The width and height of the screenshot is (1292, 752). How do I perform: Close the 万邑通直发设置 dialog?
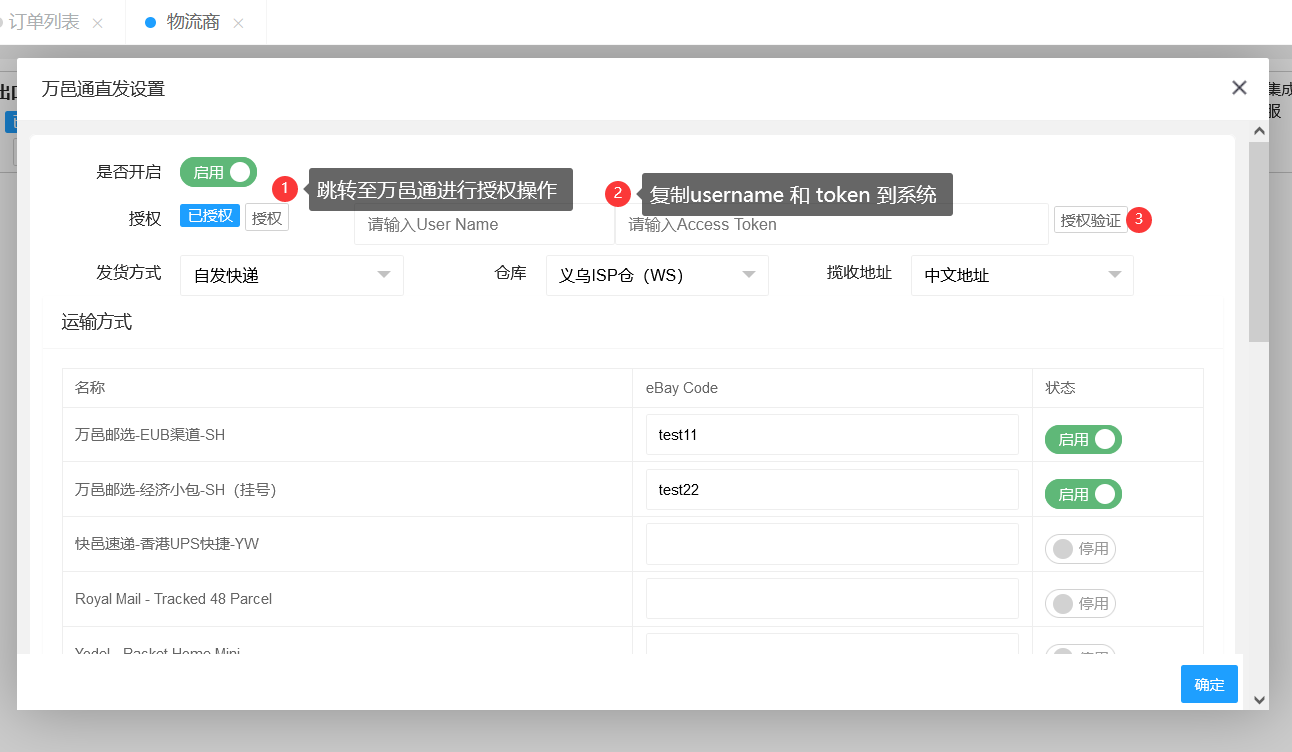pyautogui.click(x=1239, y=88)
